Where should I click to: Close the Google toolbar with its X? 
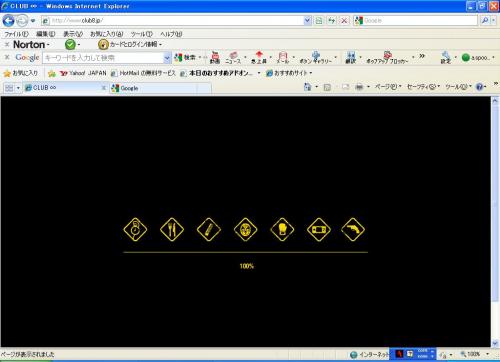click(x=7, y=57)
